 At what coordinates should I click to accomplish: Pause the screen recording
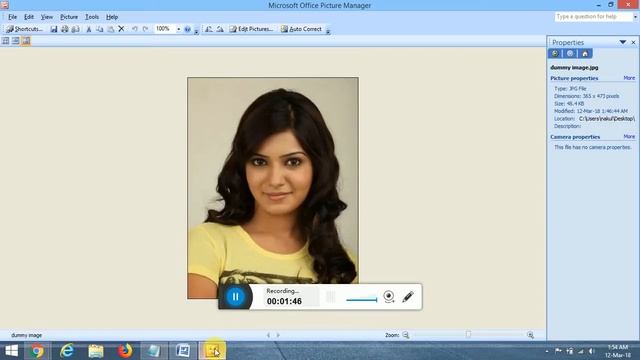[236, 297]
